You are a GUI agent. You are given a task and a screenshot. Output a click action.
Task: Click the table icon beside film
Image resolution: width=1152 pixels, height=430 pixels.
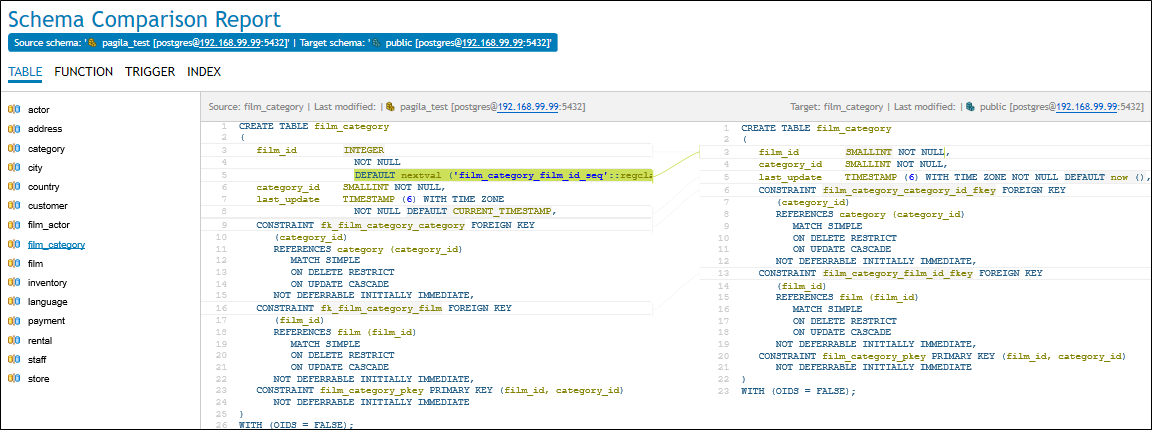point(13,263)
